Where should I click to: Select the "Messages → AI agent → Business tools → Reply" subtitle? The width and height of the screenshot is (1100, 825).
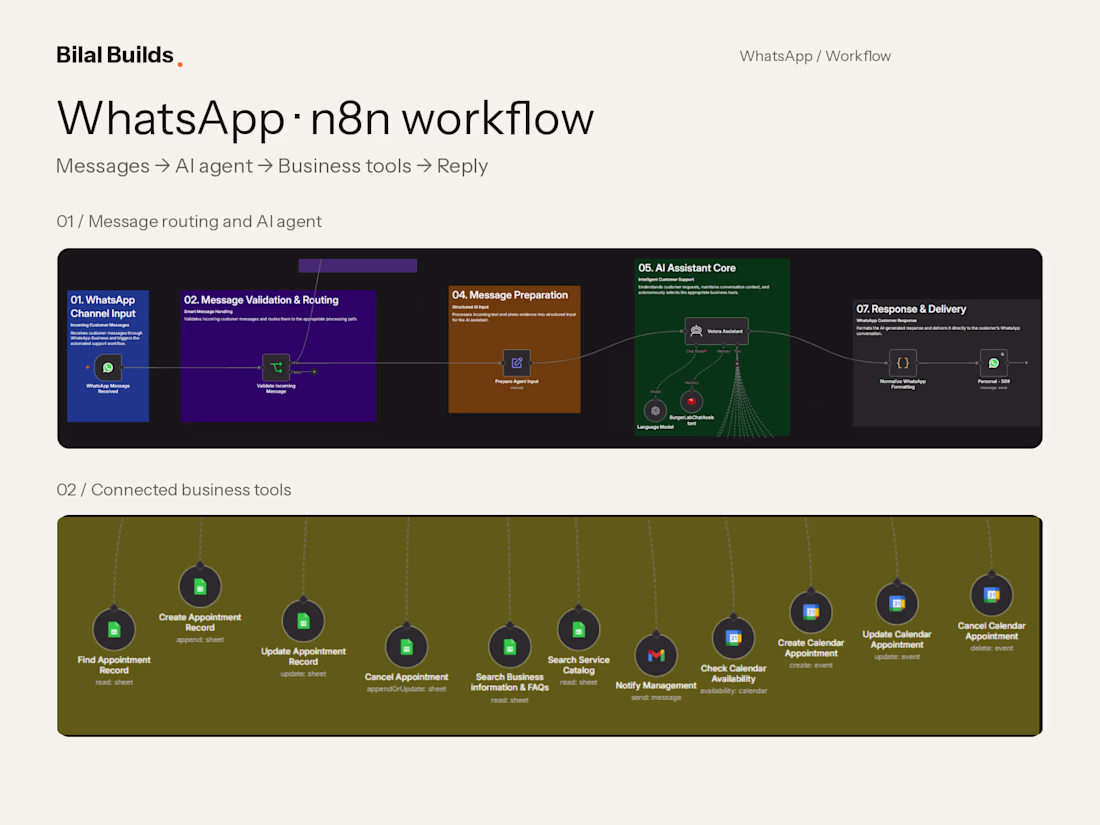272,166
